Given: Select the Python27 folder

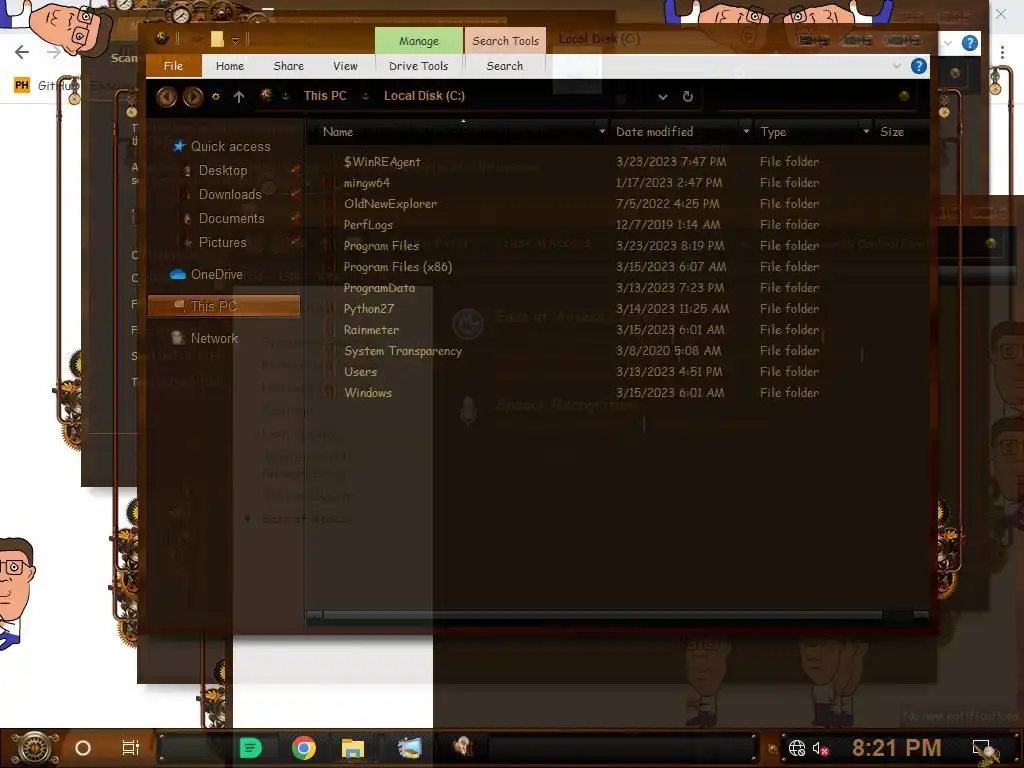Looking at the screenshot, I should [369, 309].
